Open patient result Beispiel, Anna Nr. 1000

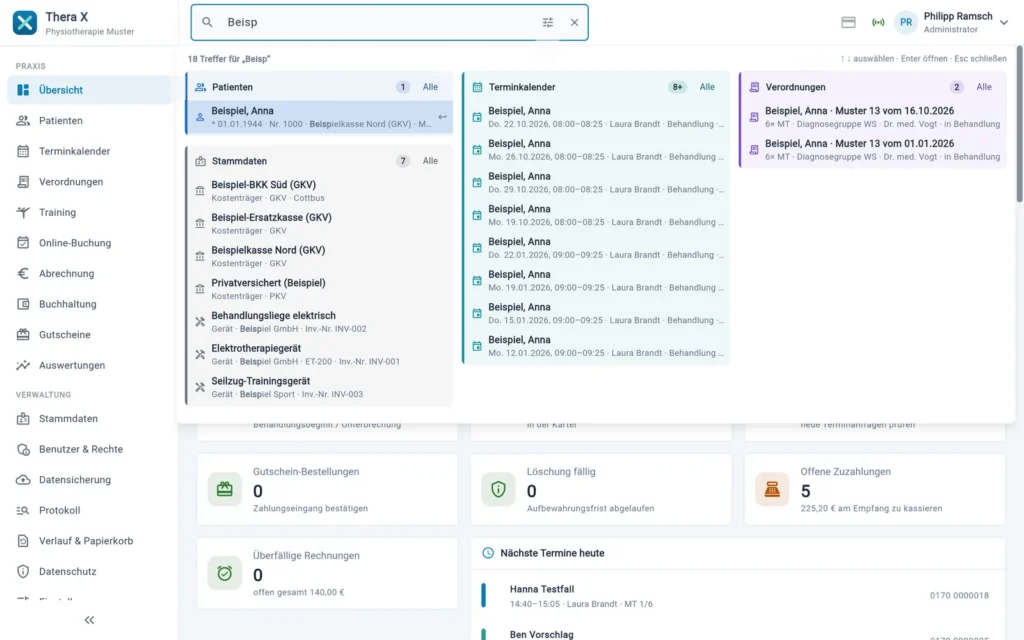tap(320, 117)
